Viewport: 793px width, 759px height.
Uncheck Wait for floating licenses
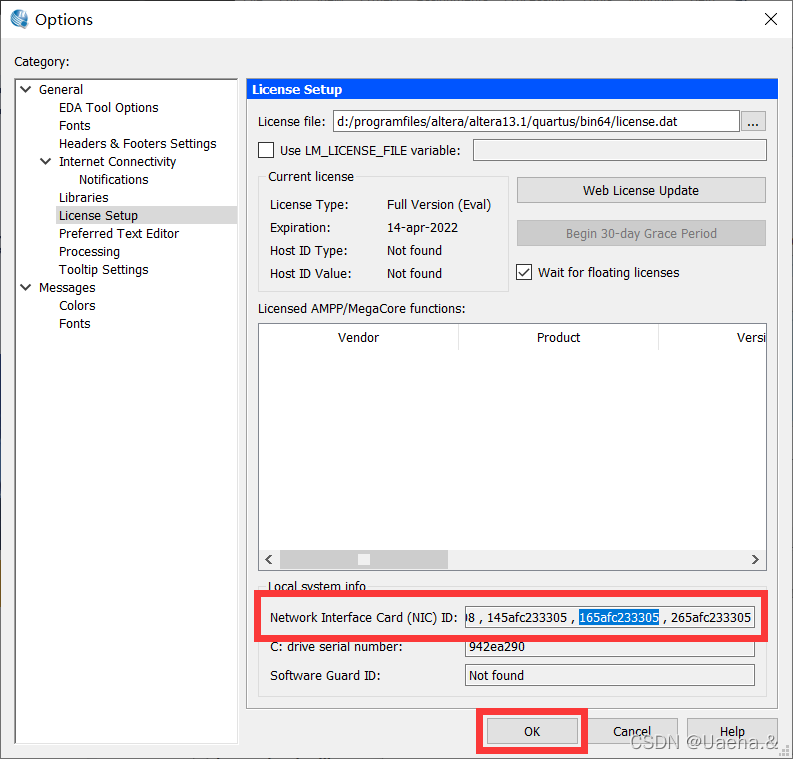524,272
